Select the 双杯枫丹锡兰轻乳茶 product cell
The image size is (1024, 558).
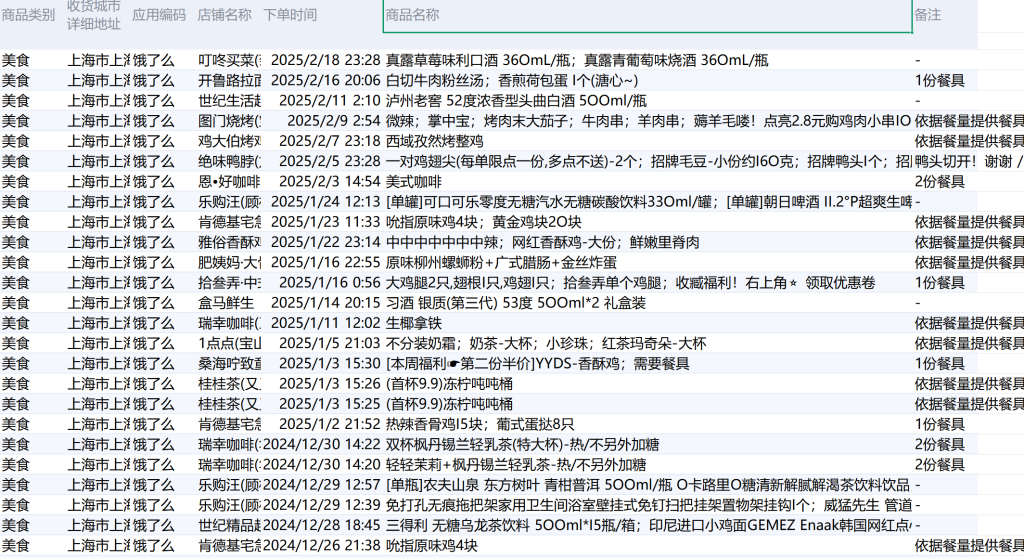click(647, 445)
